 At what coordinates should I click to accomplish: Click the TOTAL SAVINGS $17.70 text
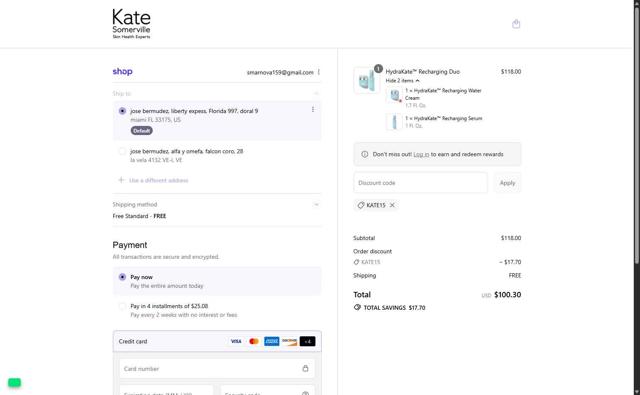click(x=394, y=308)
